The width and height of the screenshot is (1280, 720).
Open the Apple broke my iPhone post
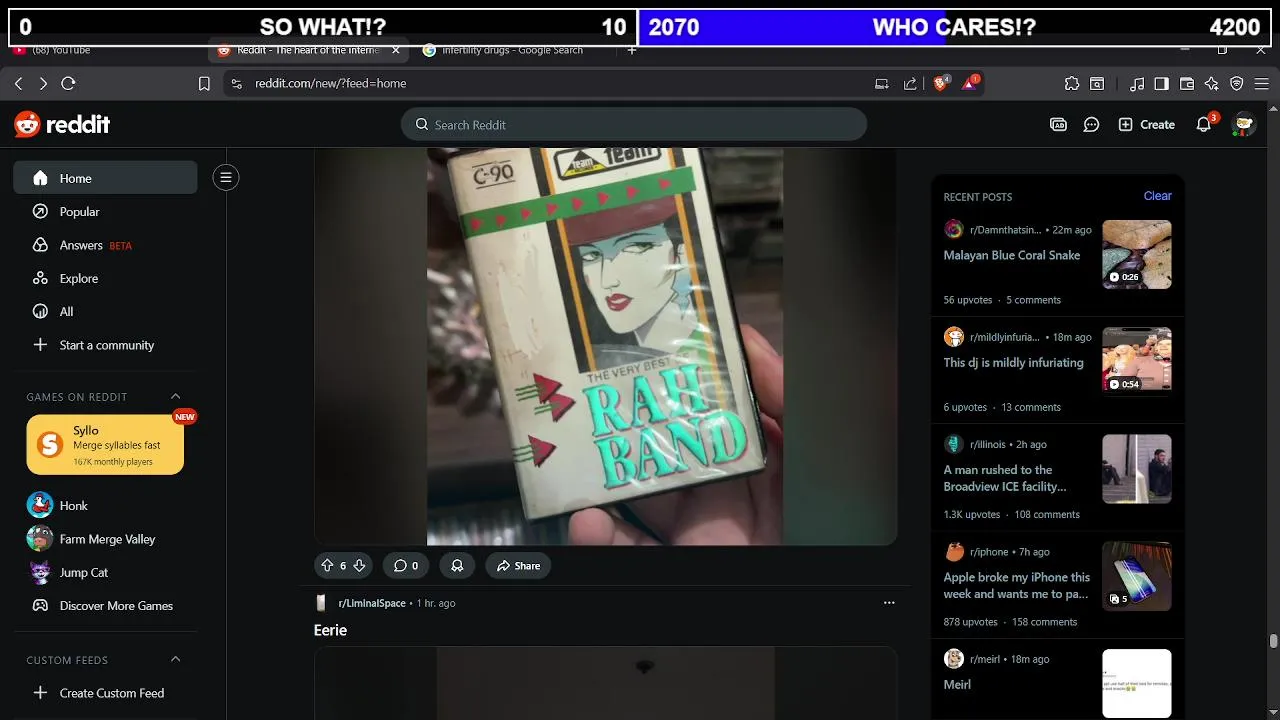[1017, 585]
